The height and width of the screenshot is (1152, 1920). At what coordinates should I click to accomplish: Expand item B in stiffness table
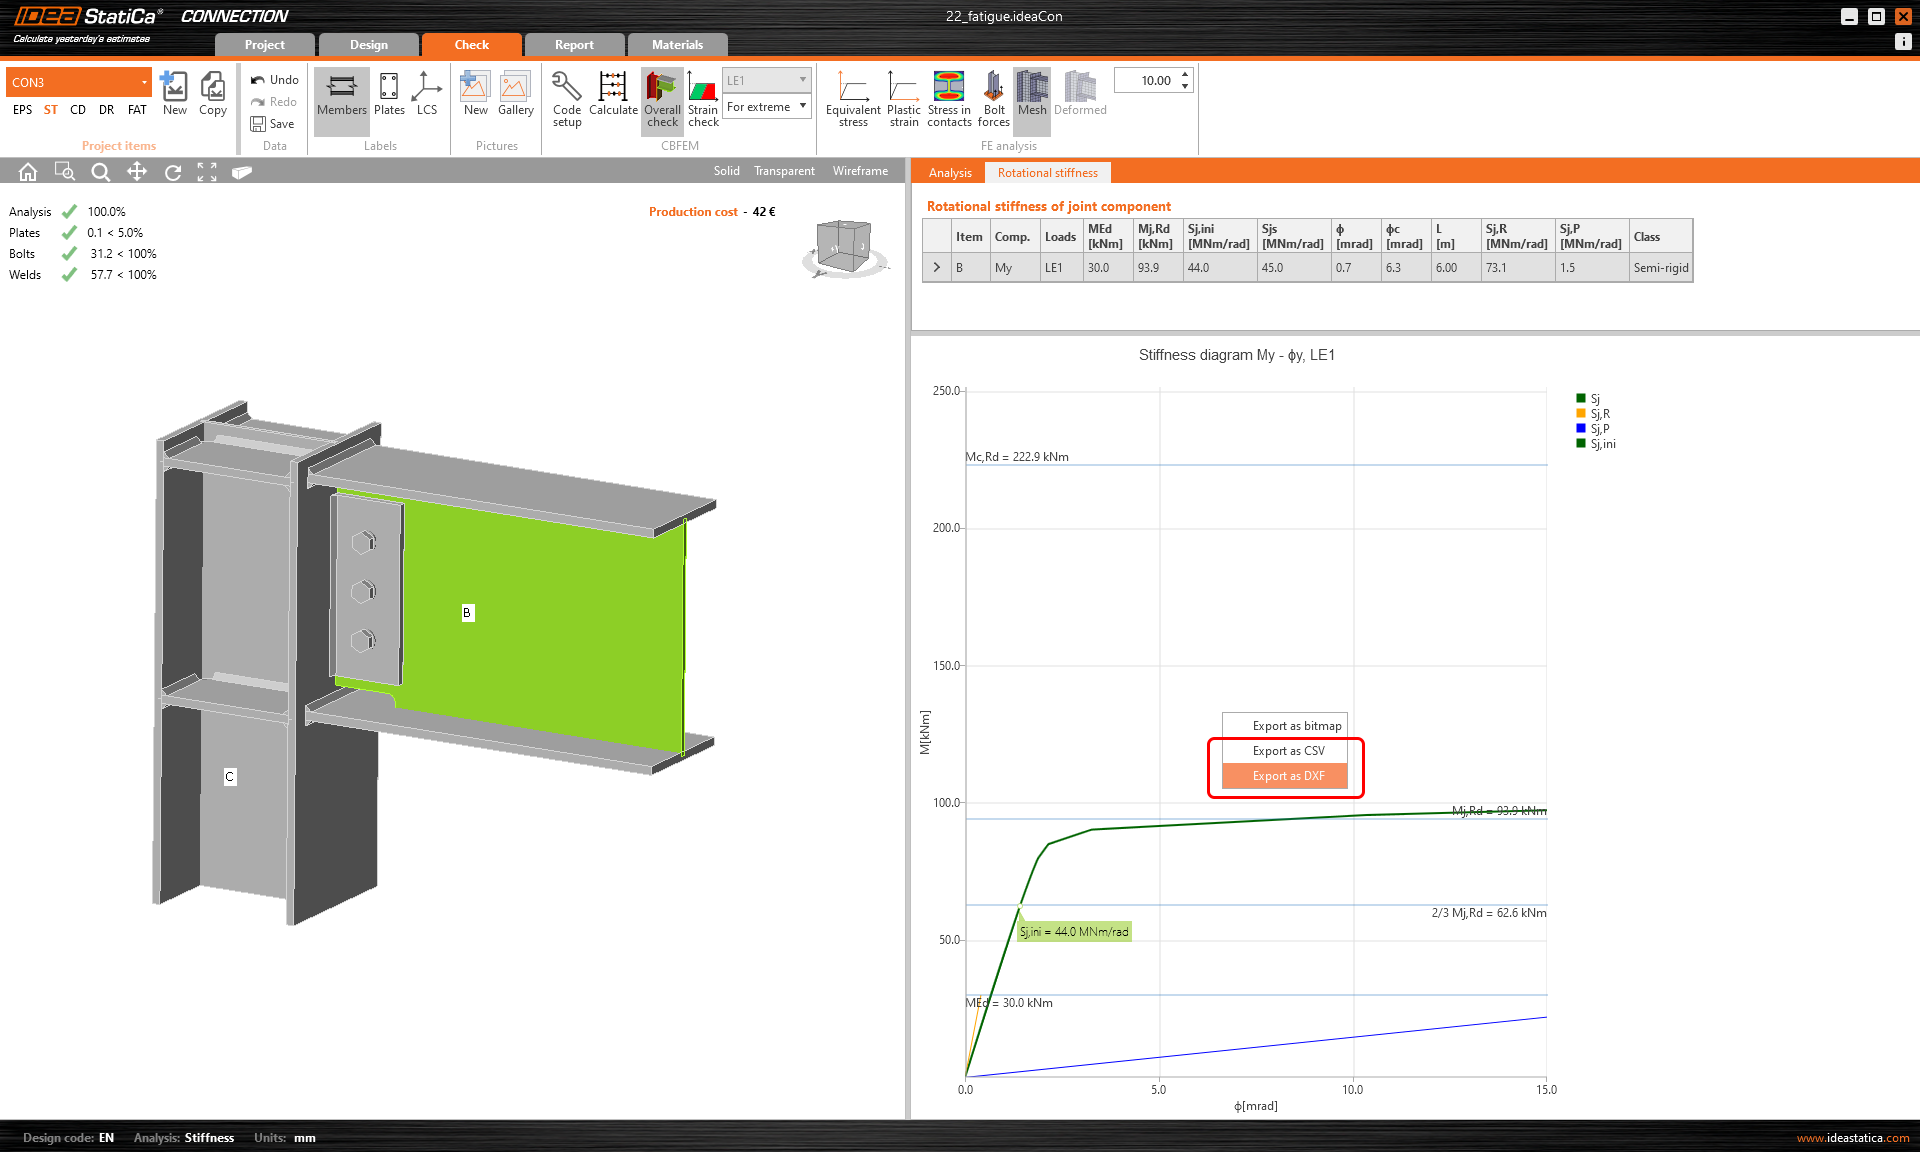point(935,267)
